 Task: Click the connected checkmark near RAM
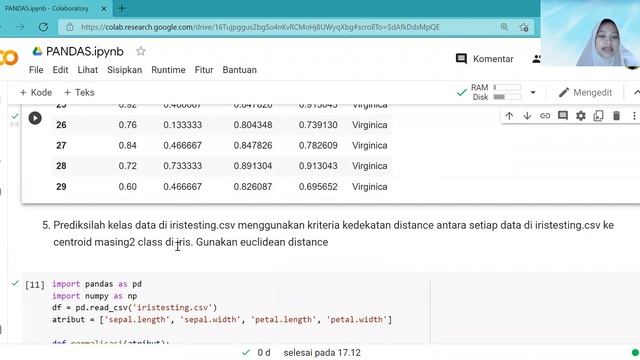click(x=461, y=93)
